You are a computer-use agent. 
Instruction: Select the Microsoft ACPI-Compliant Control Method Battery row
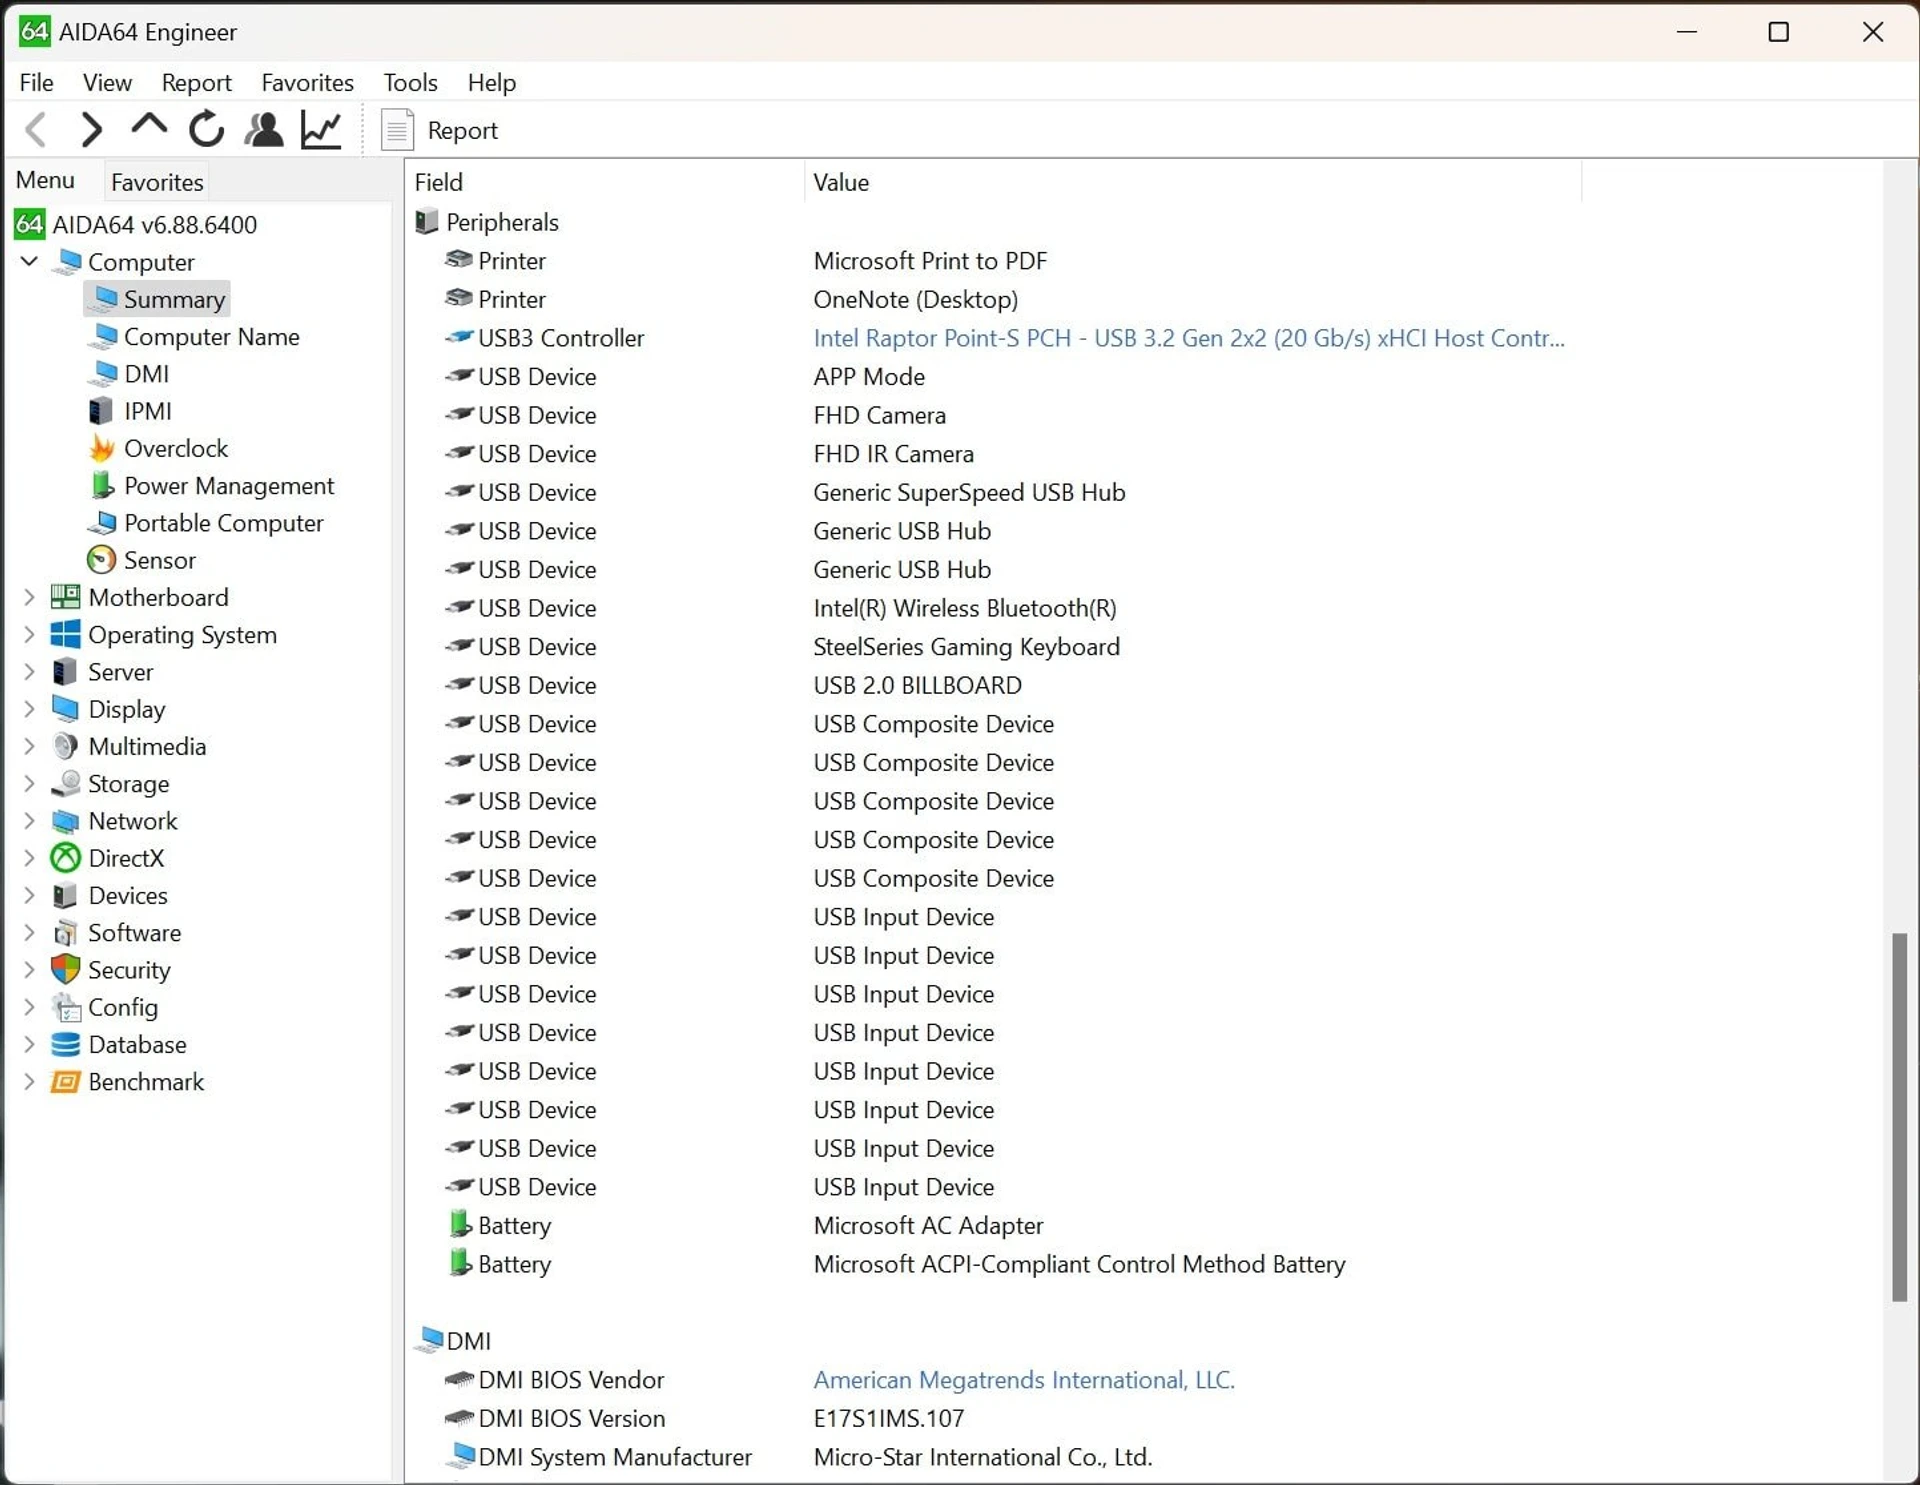pyautogui.click(x=1079, y=1264)
